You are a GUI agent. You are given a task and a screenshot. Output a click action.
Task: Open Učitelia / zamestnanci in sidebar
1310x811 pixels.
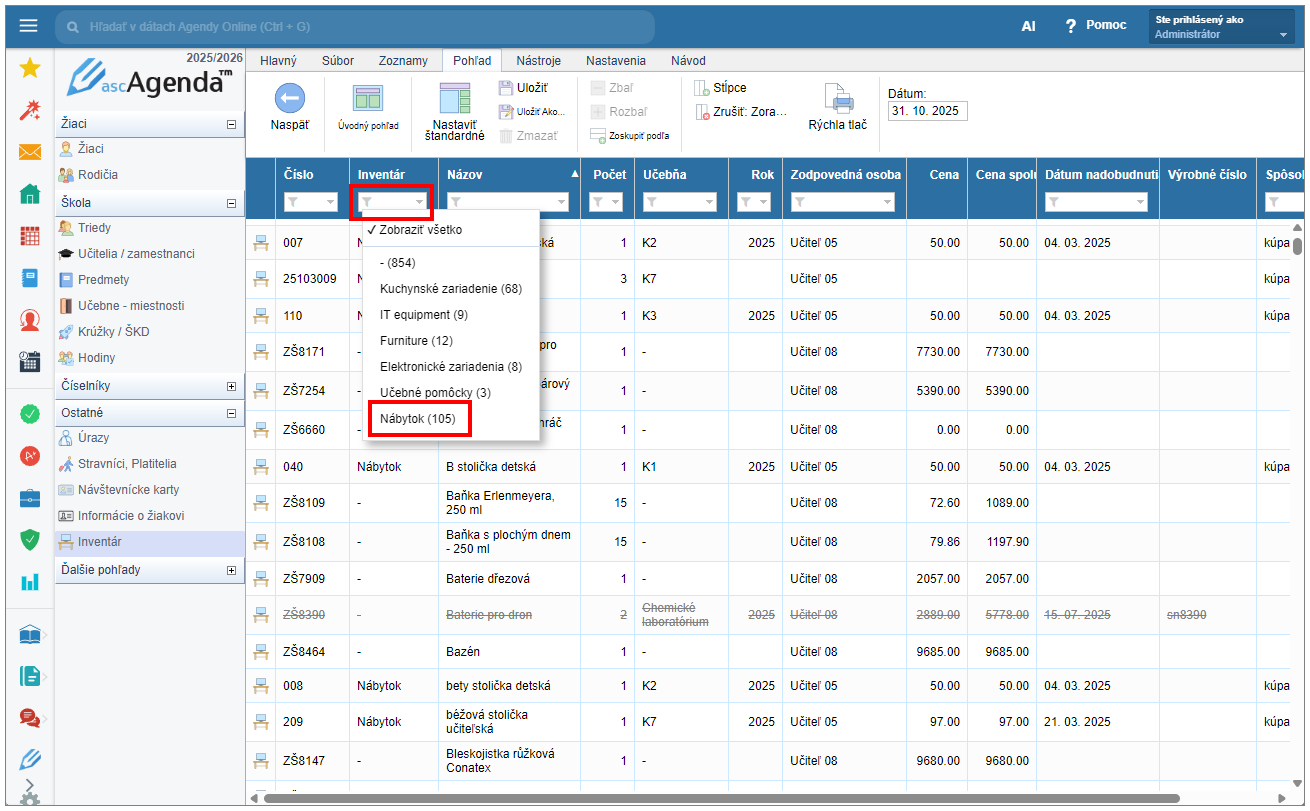(135, 254)
